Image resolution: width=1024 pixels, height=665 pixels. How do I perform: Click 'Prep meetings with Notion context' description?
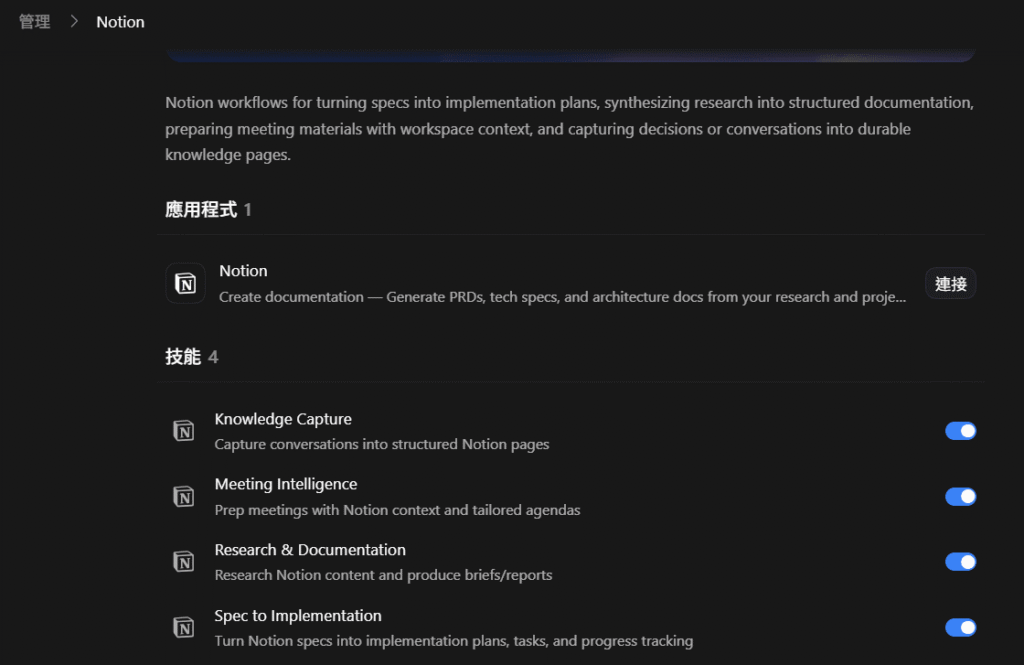click(x=397, y=510)
